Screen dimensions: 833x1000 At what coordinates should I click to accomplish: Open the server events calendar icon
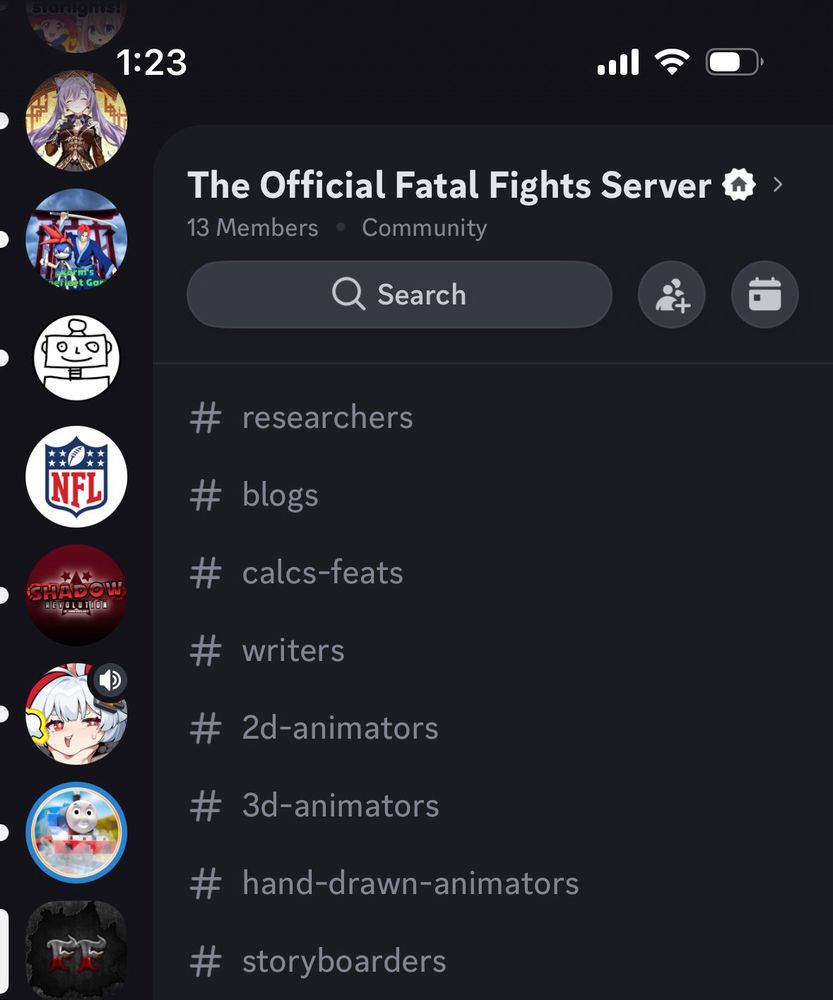coord(764,295)
